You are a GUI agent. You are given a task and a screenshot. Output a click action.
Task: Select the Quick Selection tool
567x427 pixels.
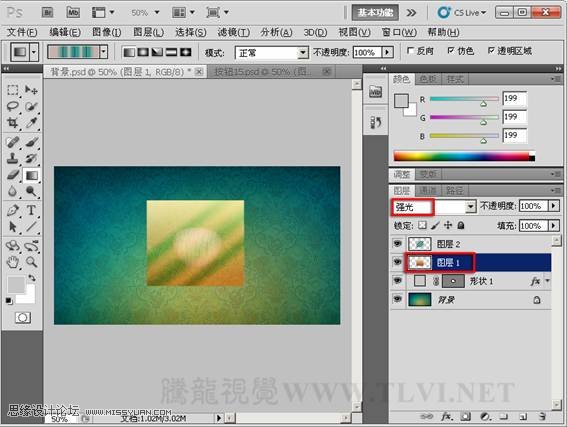[31, 106]
